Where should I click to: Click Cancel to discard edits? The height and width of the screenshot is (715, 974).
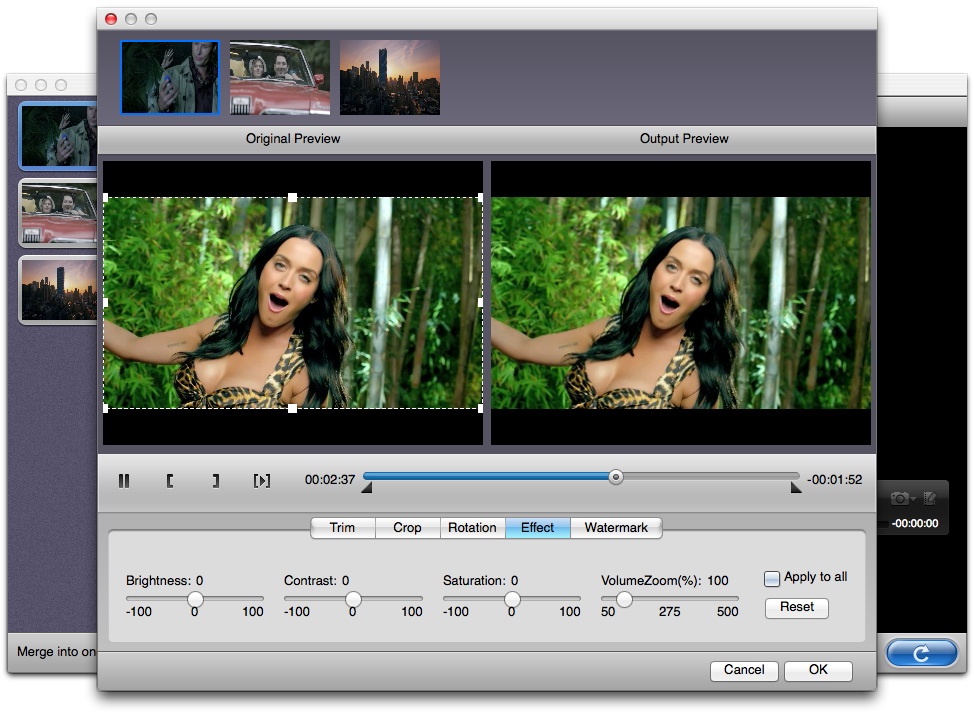pyautogui.click(x=744, y=670)
